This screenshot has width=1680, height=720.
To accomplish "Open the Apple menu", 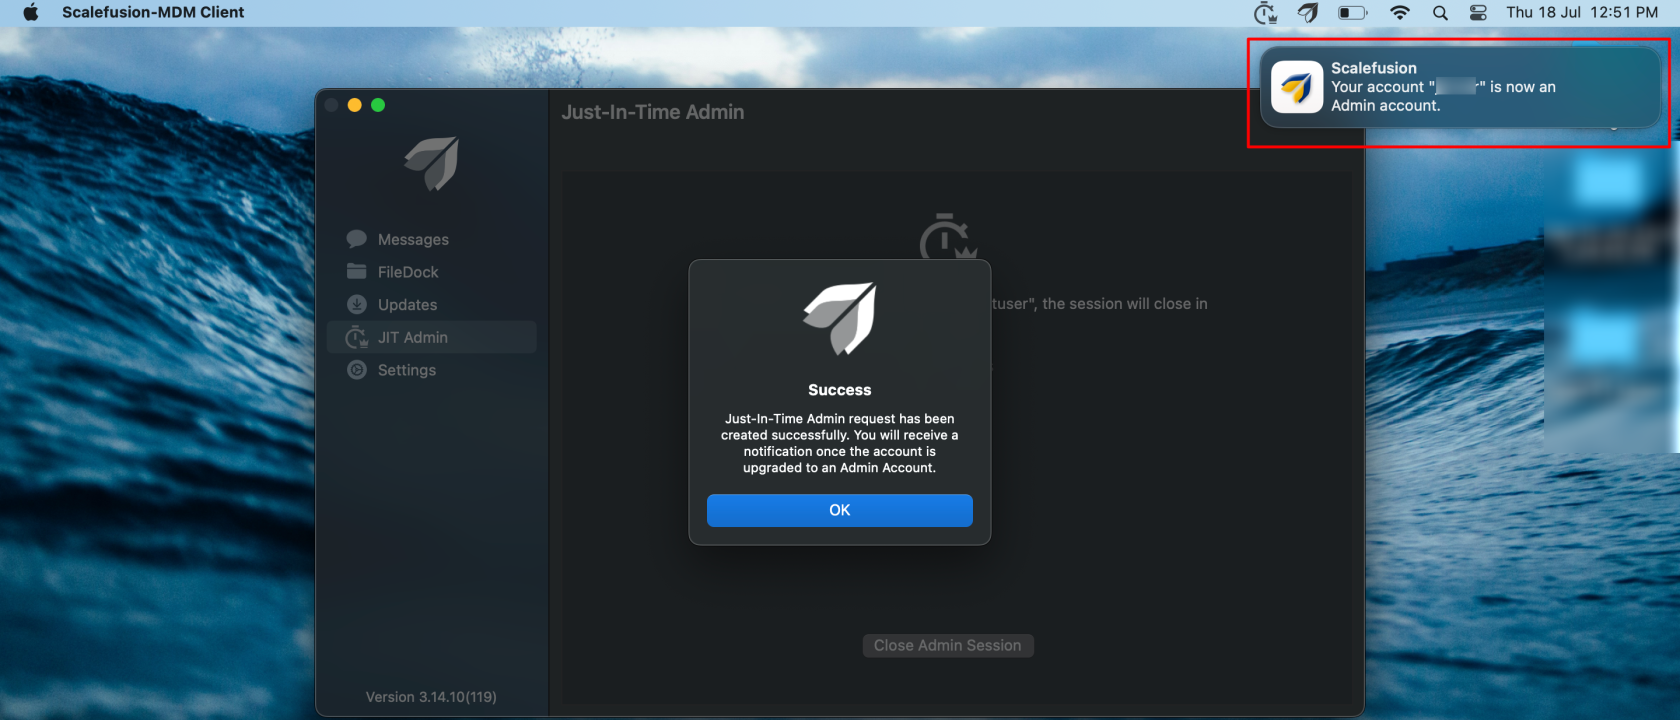I will point(31,12).
